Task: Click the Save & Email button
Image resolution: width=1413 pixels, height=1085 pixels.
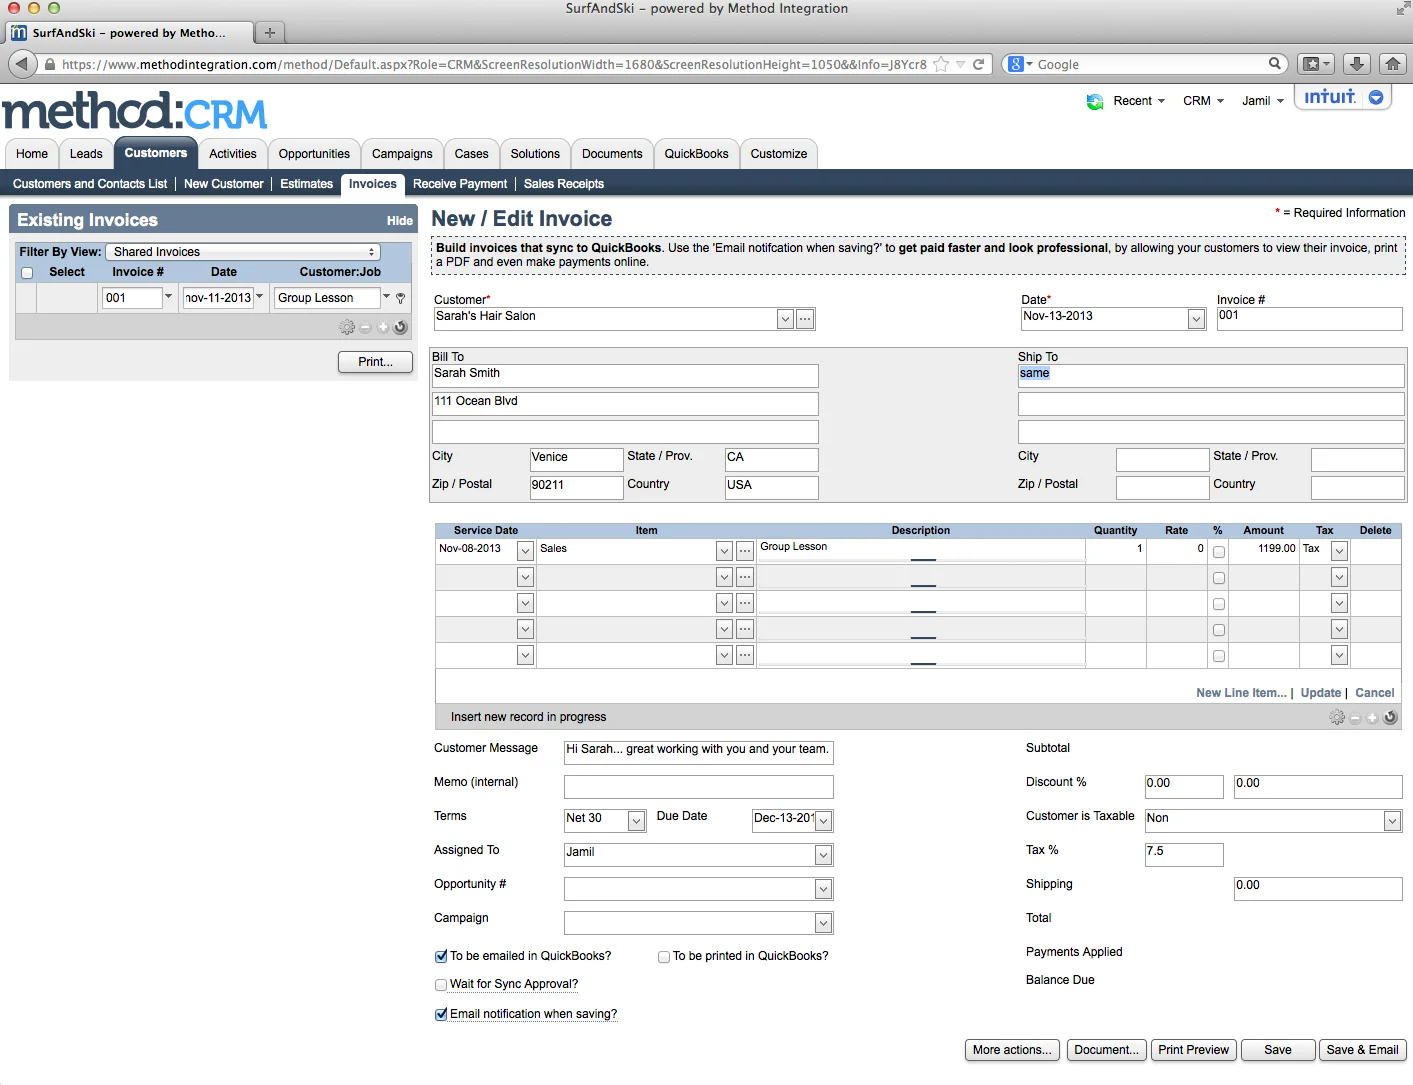Action: [x=1362, y=1050]
